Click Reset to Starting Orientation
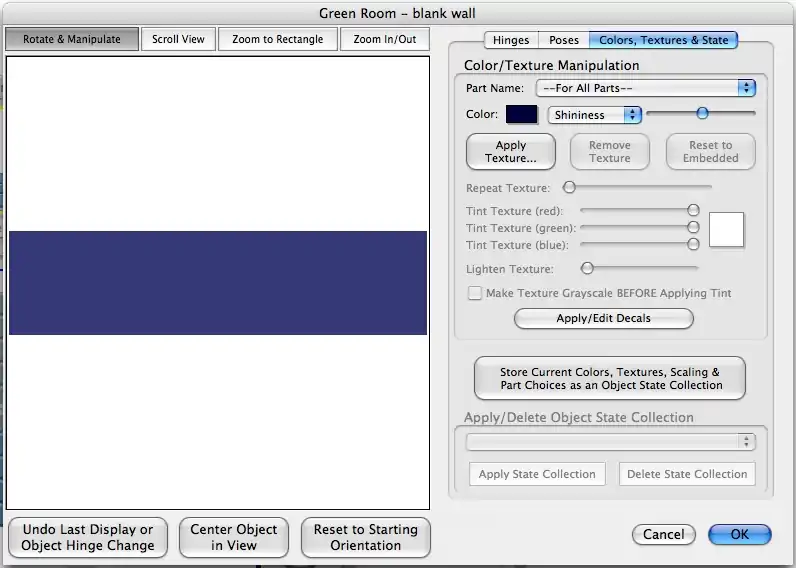Image resolution: width=796 pixels, height=568 pixels. [x=365, y=537]
